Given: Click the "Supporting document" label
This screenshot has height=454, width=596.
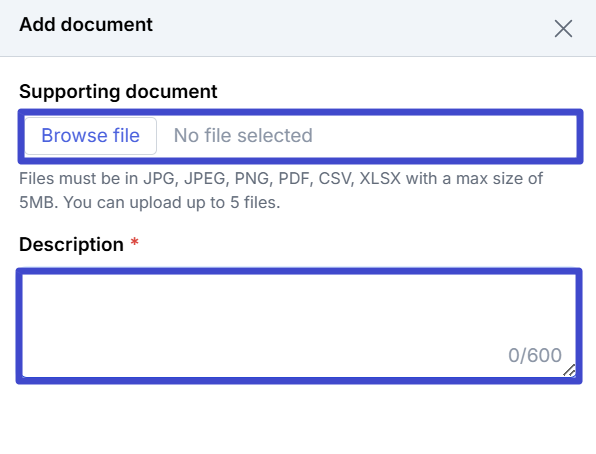Looking at the screenshot, I should tap(118, 92).
